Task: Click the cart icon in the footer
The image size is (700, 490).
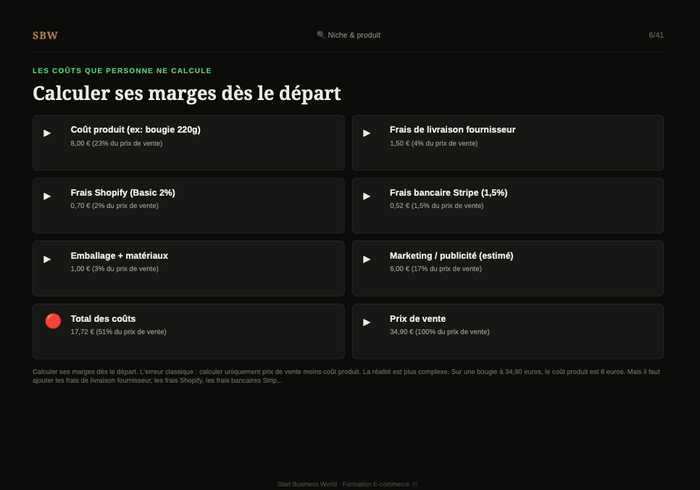Action: pyautogui.click(x=415, y=484)
